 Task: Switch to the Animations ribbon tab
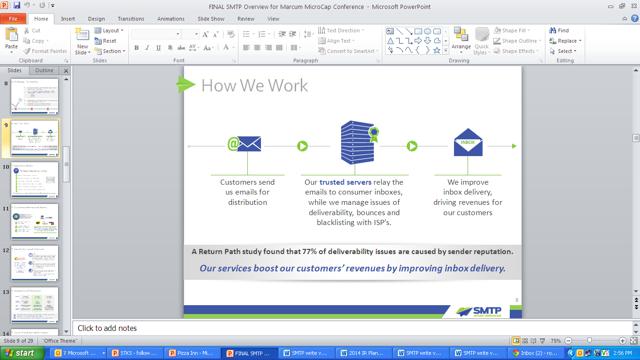pyautogui.click(x=171, y=19)
